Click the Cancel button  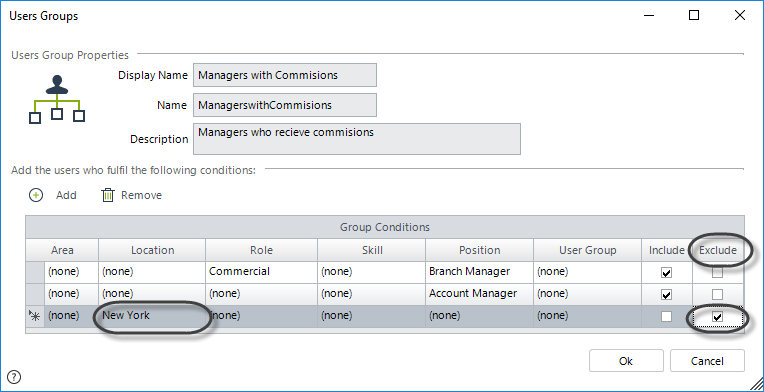click(x=707, y=361)
